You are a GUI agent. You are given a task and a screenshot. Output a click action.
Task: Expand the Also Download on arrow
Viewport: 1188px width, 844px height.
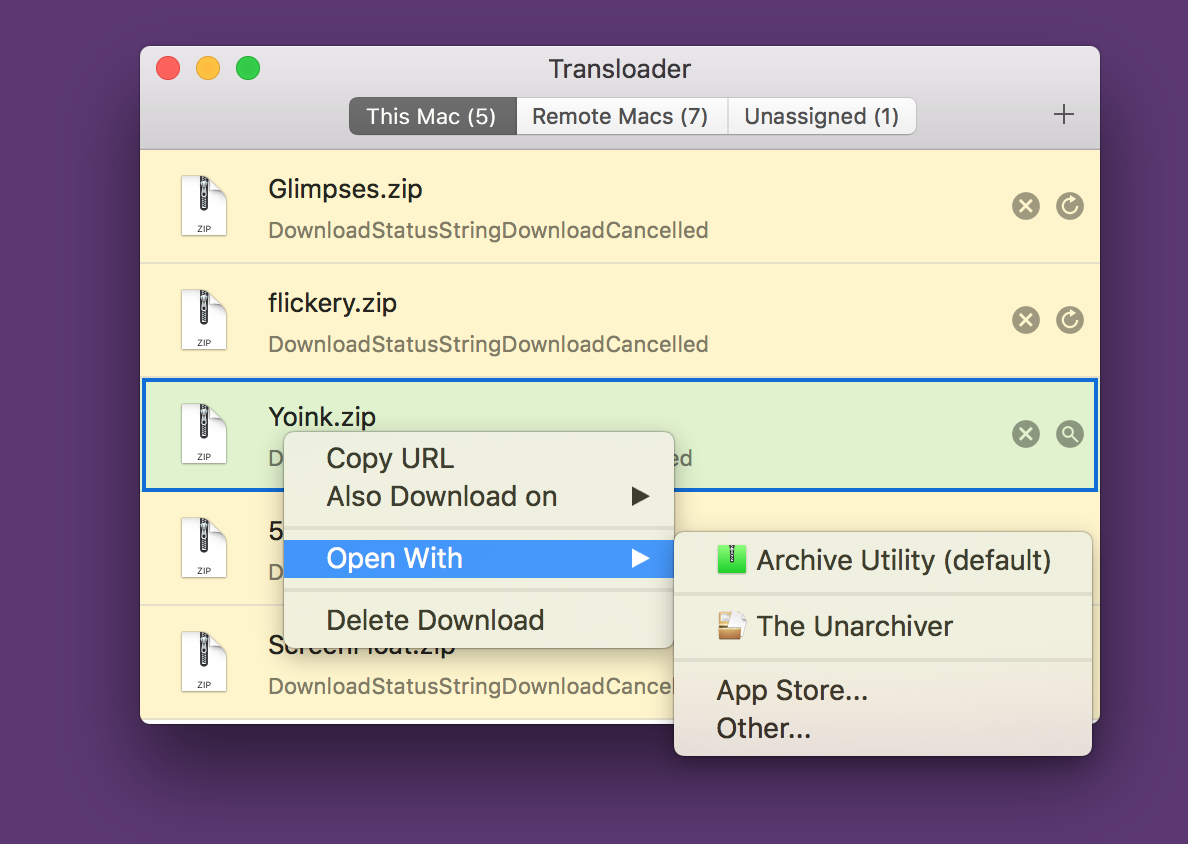pos(641,496)
